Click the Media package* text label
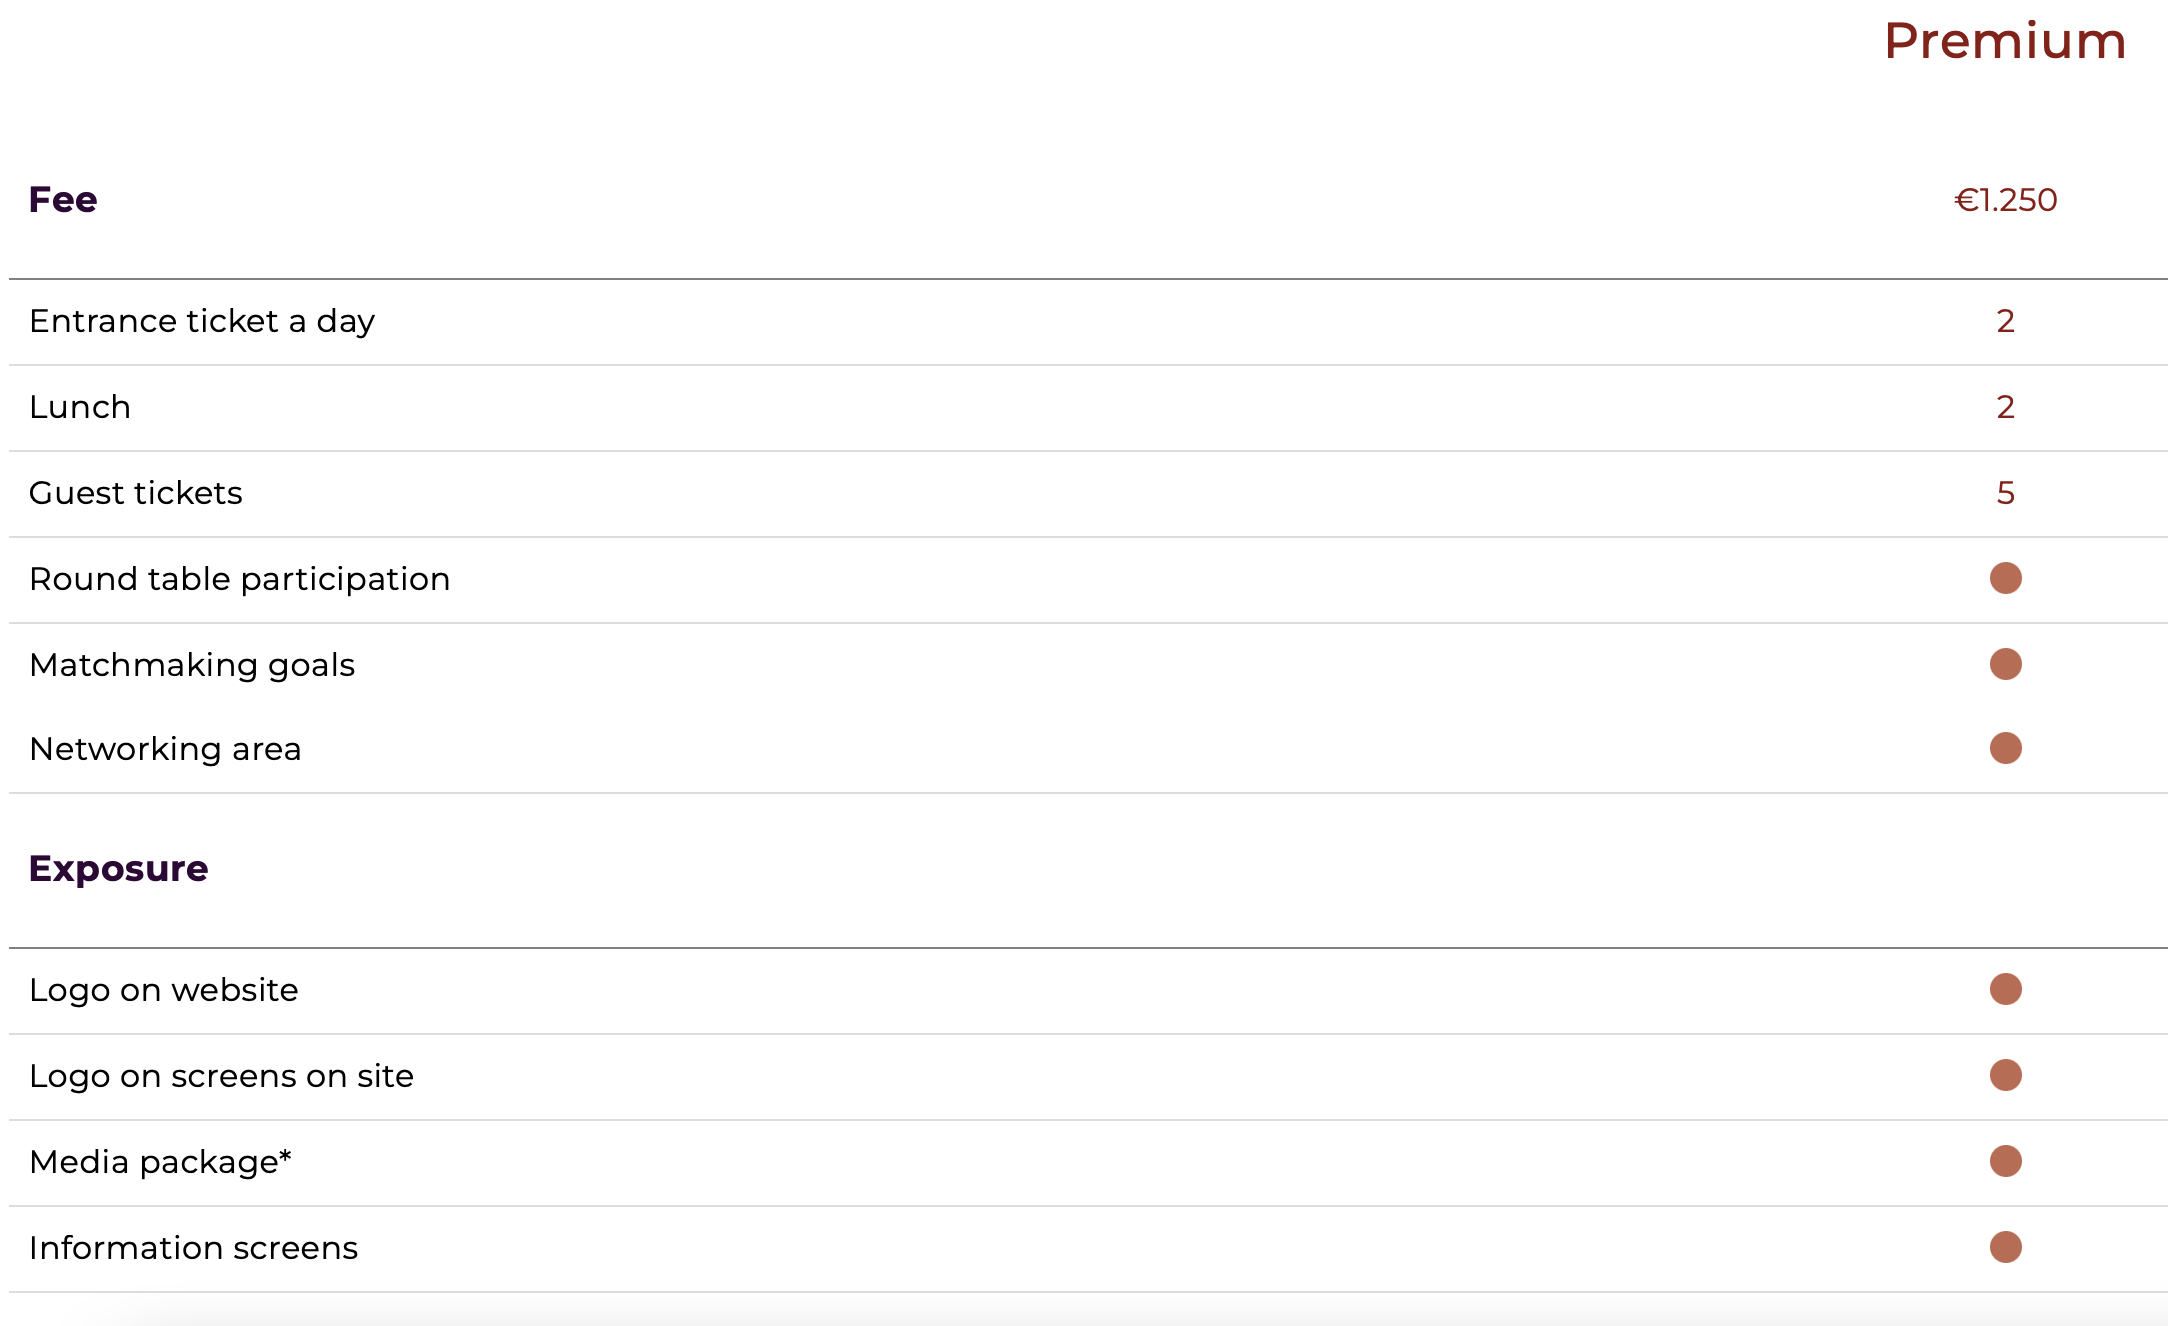Image resolution: width=2168 pixels, height=1326 pixels. (x=160, y=1162)
